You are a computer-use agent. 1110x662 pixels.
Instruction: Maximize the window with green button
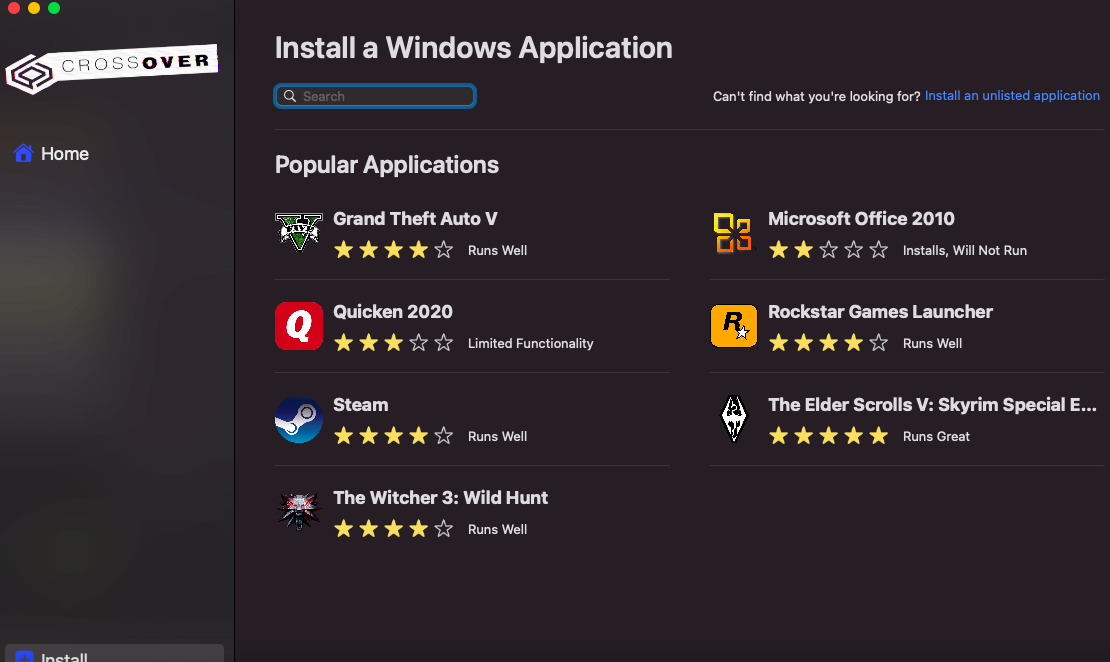click(x=54, y=8)
